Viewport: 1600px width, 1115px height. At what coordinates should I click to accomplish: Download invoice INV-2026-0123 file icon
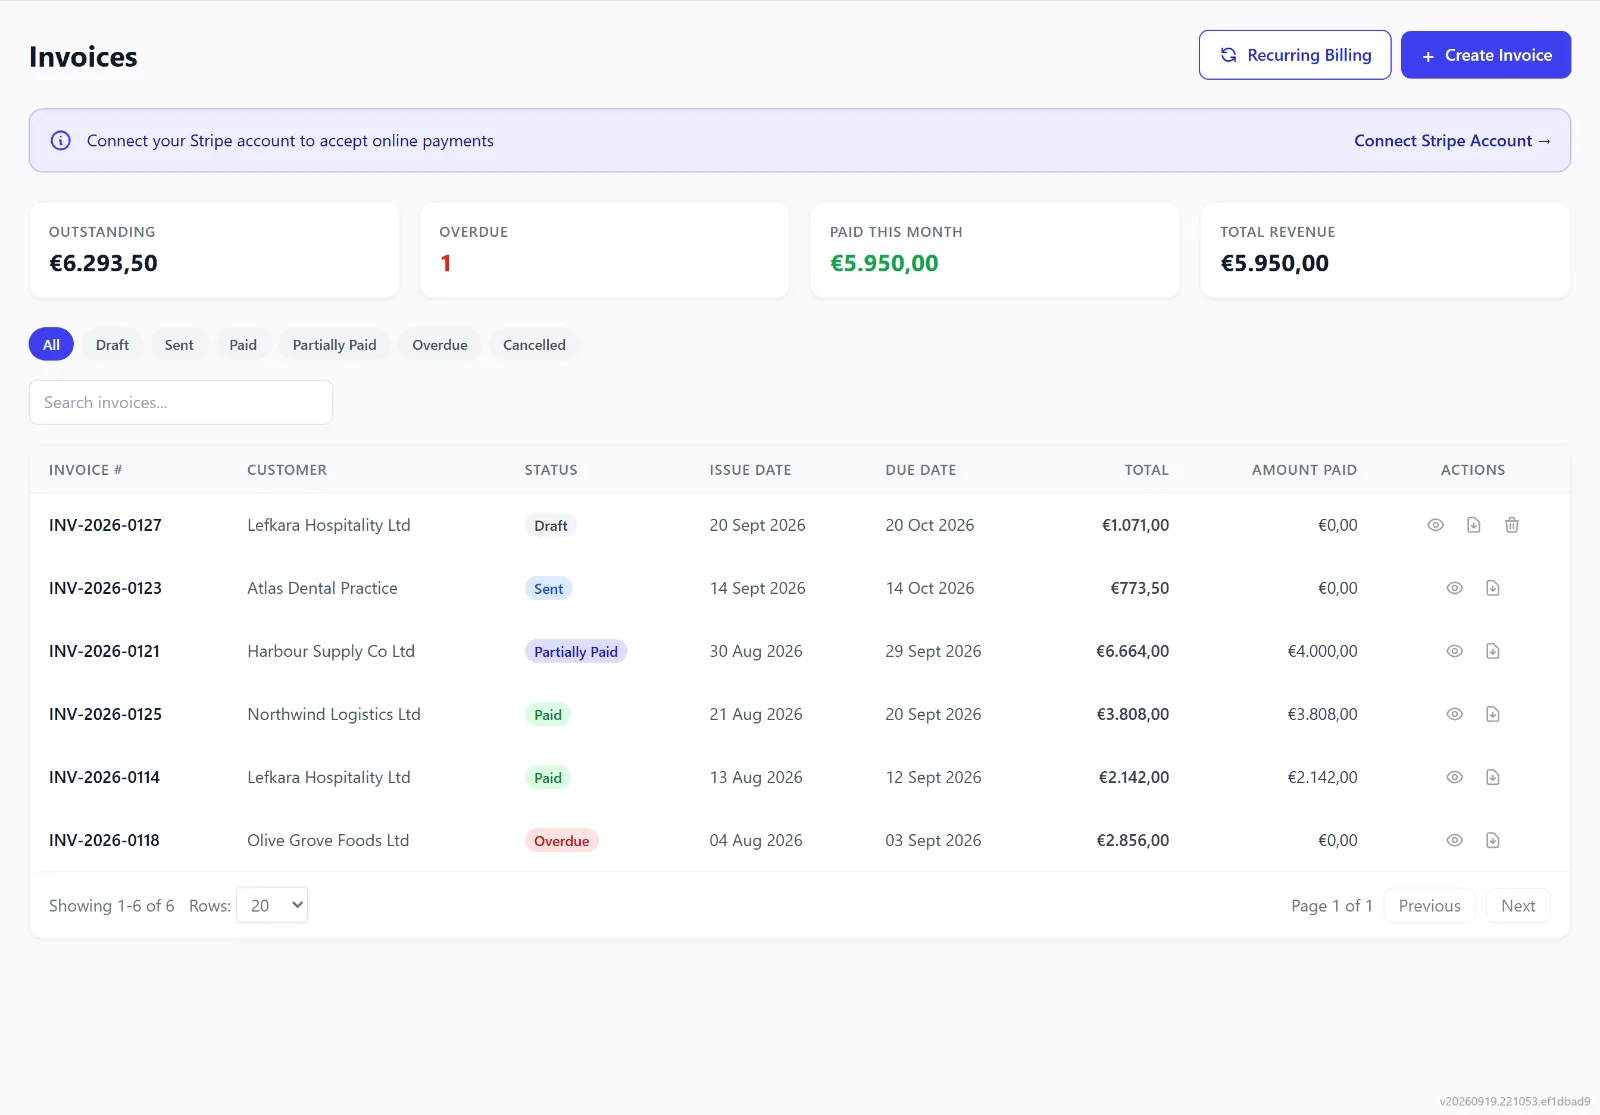(1492, 588)
